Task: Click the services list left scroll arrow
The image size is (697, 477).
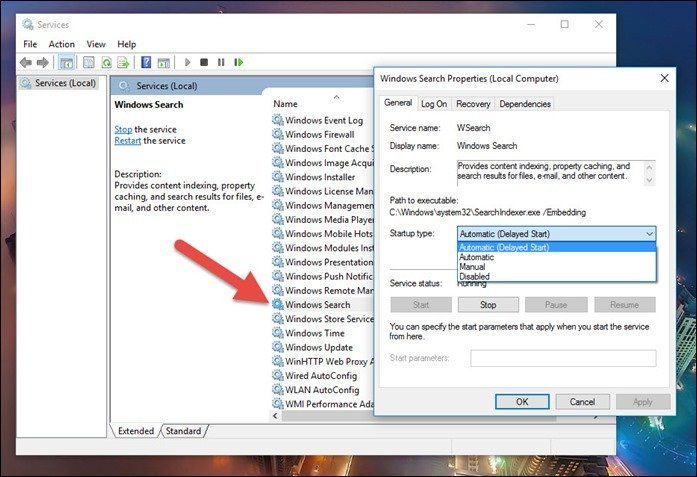Action: coord(276,416)
